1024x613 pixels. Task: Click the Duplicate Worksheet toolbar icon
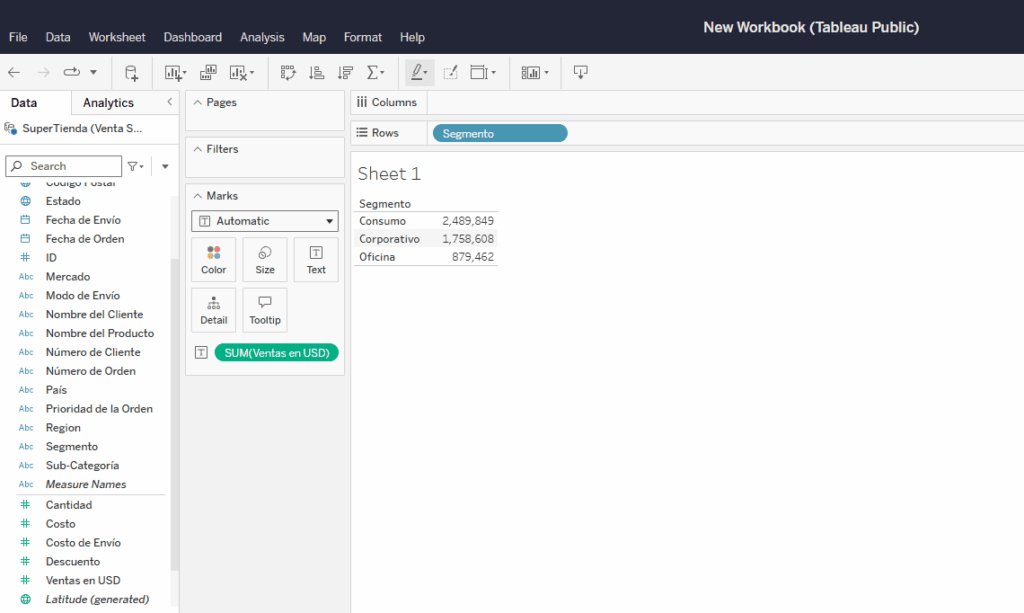click(x=208, y=73)
